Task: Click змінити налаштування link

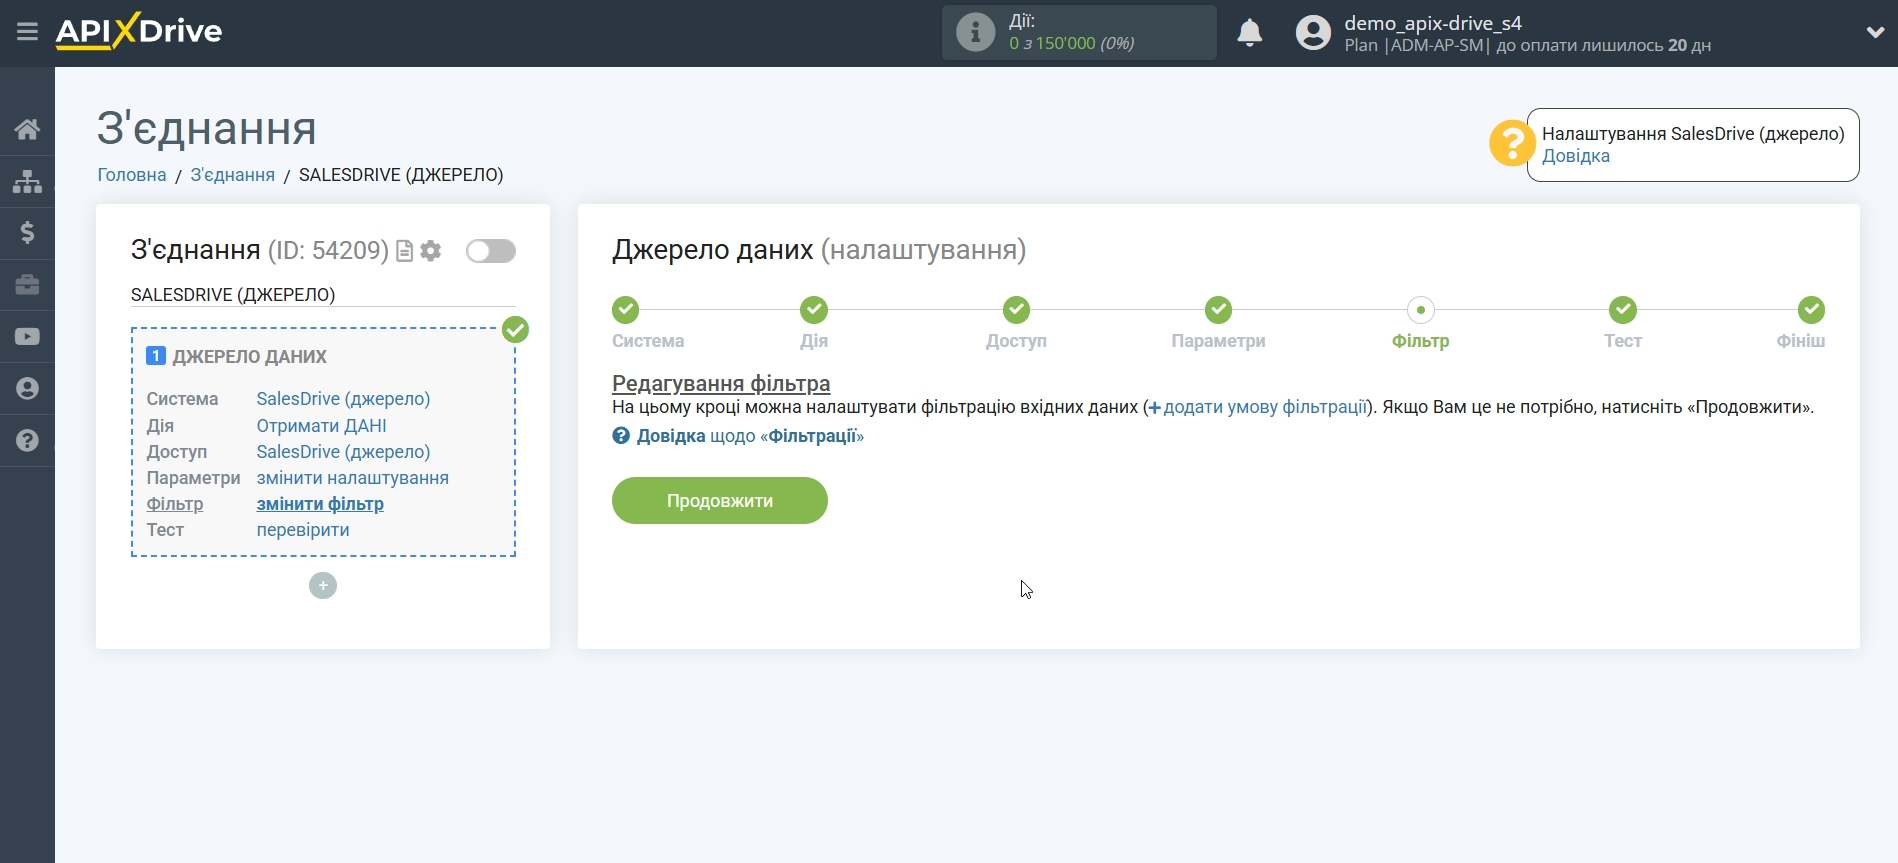Action: tap(352, 478)
